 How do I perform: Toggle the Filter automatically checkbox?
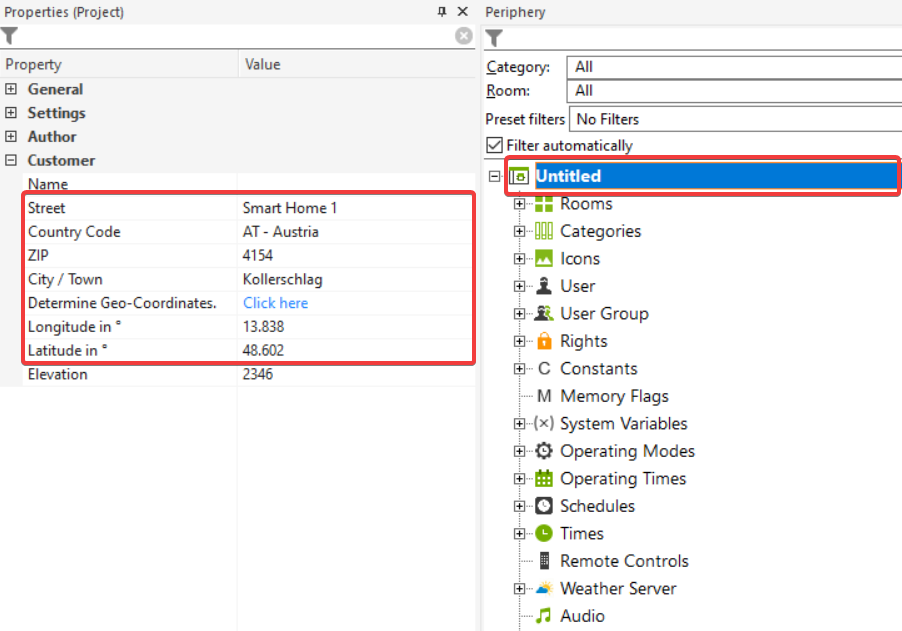tap(494, 146)
